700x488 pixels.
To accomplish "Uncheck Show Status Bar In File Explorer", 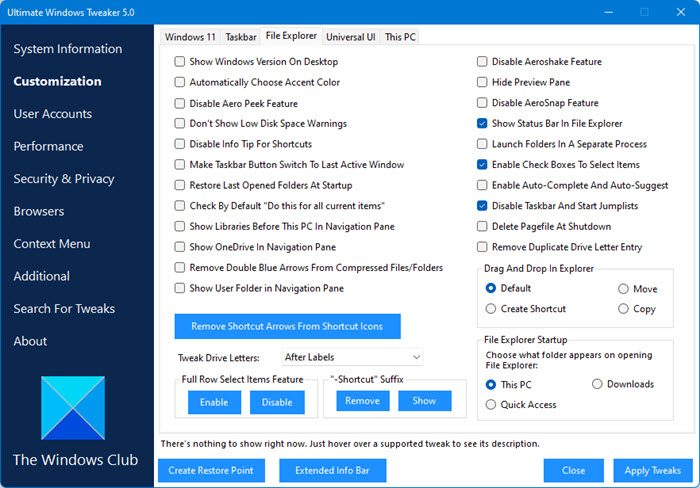I will tap(482, 124).
